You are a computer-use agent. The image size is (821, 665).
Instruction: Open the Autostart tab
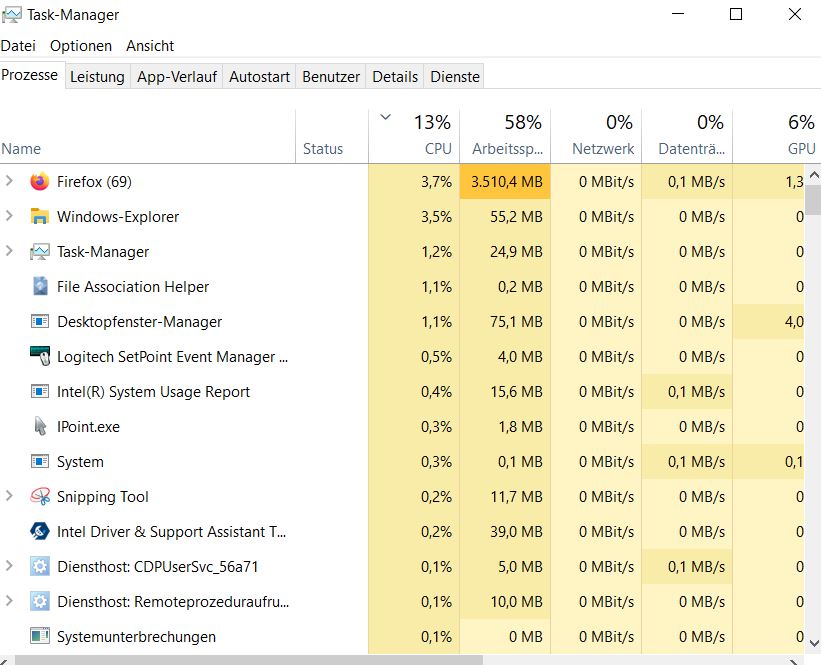(259, 77)
